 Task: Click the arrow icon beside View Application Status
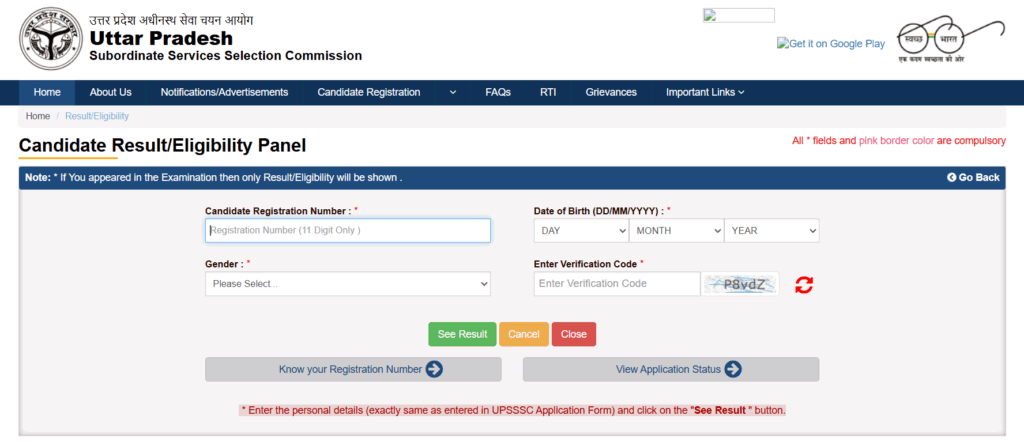733,369
